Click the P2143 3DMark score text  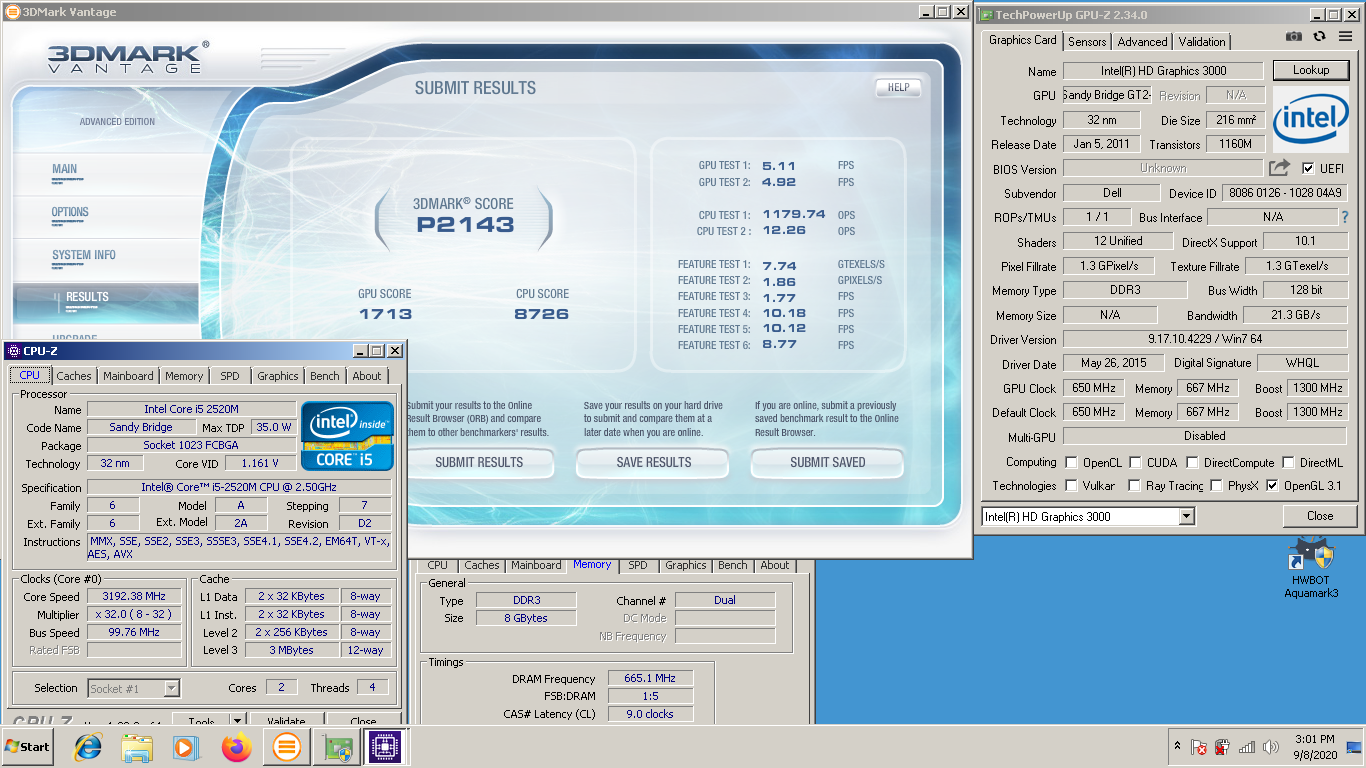[465, 225]
